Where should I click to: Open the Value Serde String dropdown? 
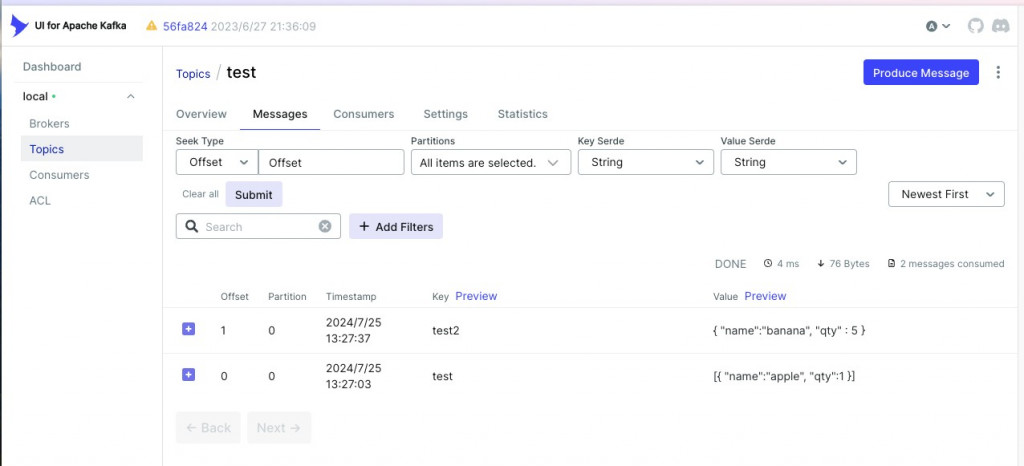point(788,162)
